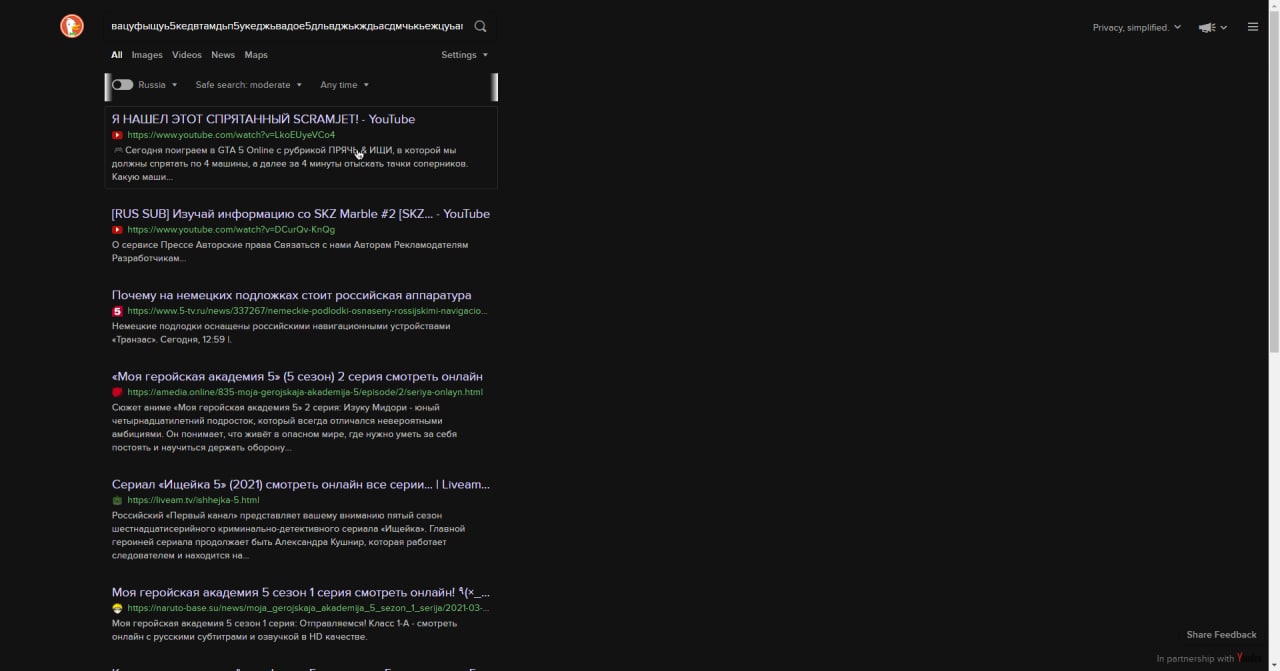
Task: Click the naruto-base.su favicon
Action: point(117,608)
